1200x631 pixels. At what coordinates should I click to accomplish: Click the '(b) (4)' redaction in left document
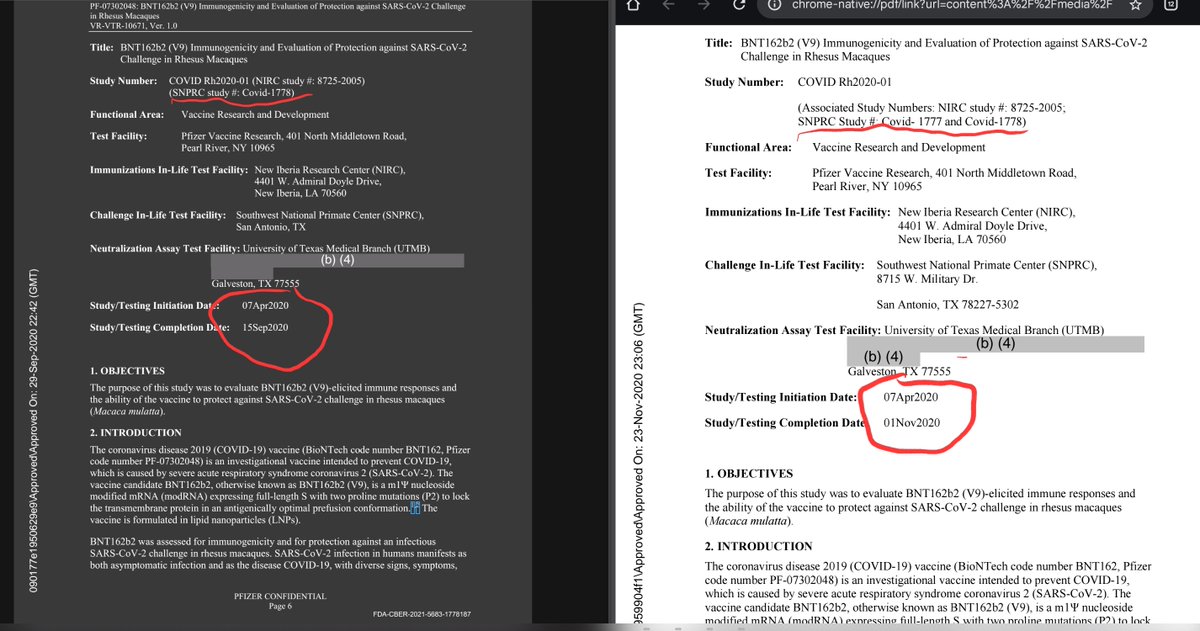click(337, 261)
